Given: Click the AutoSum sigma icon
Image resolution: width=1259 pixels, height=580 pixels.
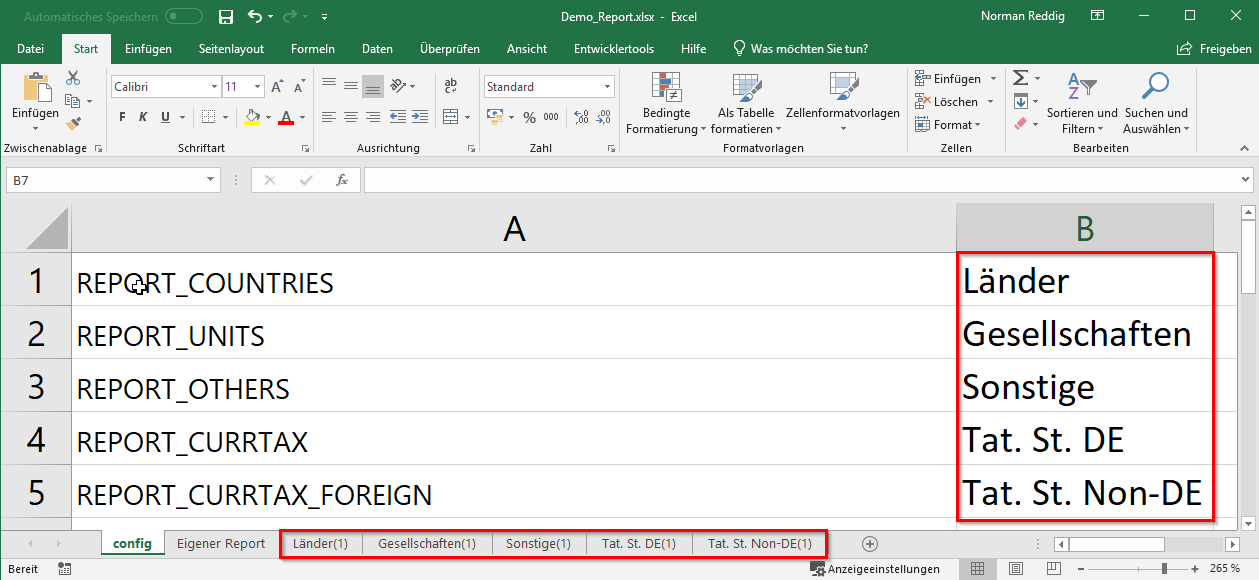Looking at the screenshot, I should (1020, 78).
